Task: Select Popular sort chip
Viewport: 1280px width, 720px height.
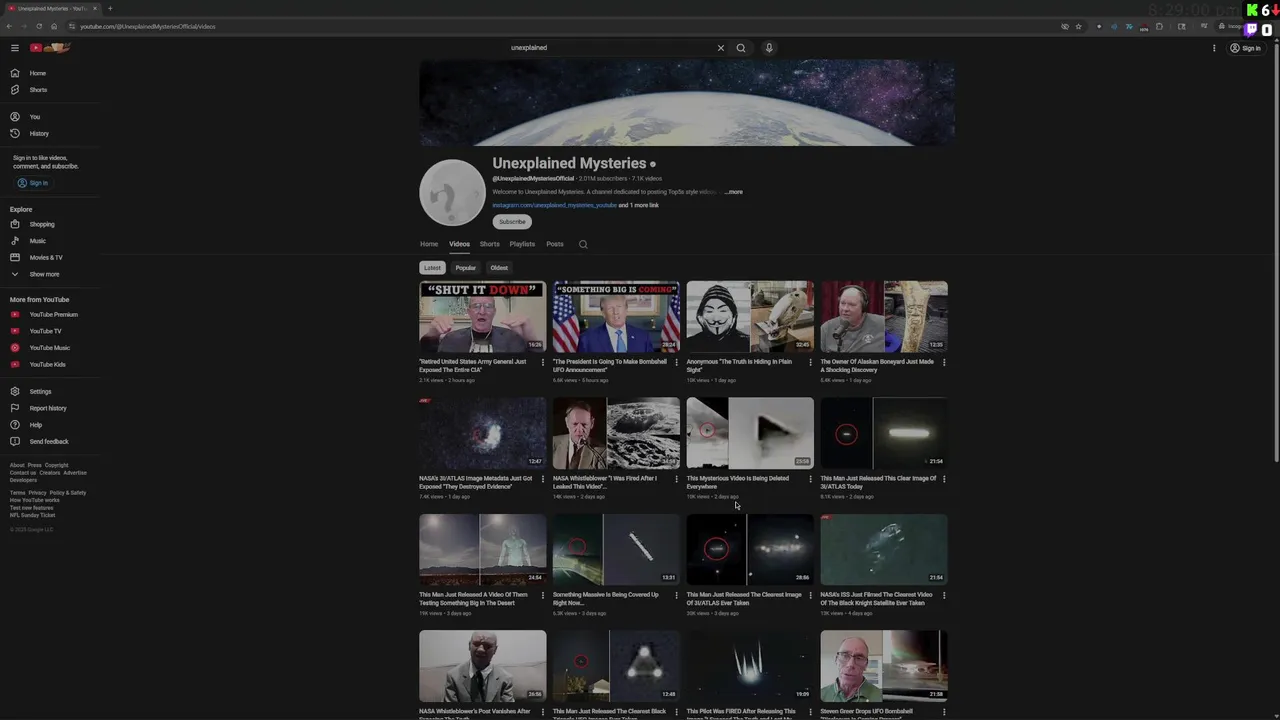Action: (466, 268)
